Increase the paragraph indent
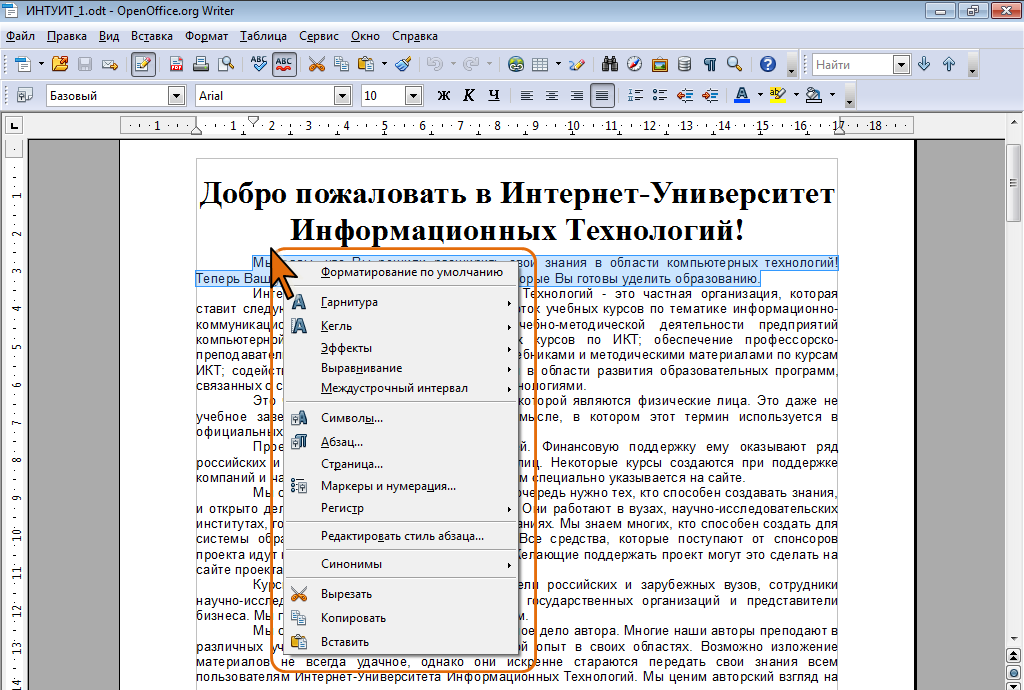1024x690 pixels. tap(710, 95)
